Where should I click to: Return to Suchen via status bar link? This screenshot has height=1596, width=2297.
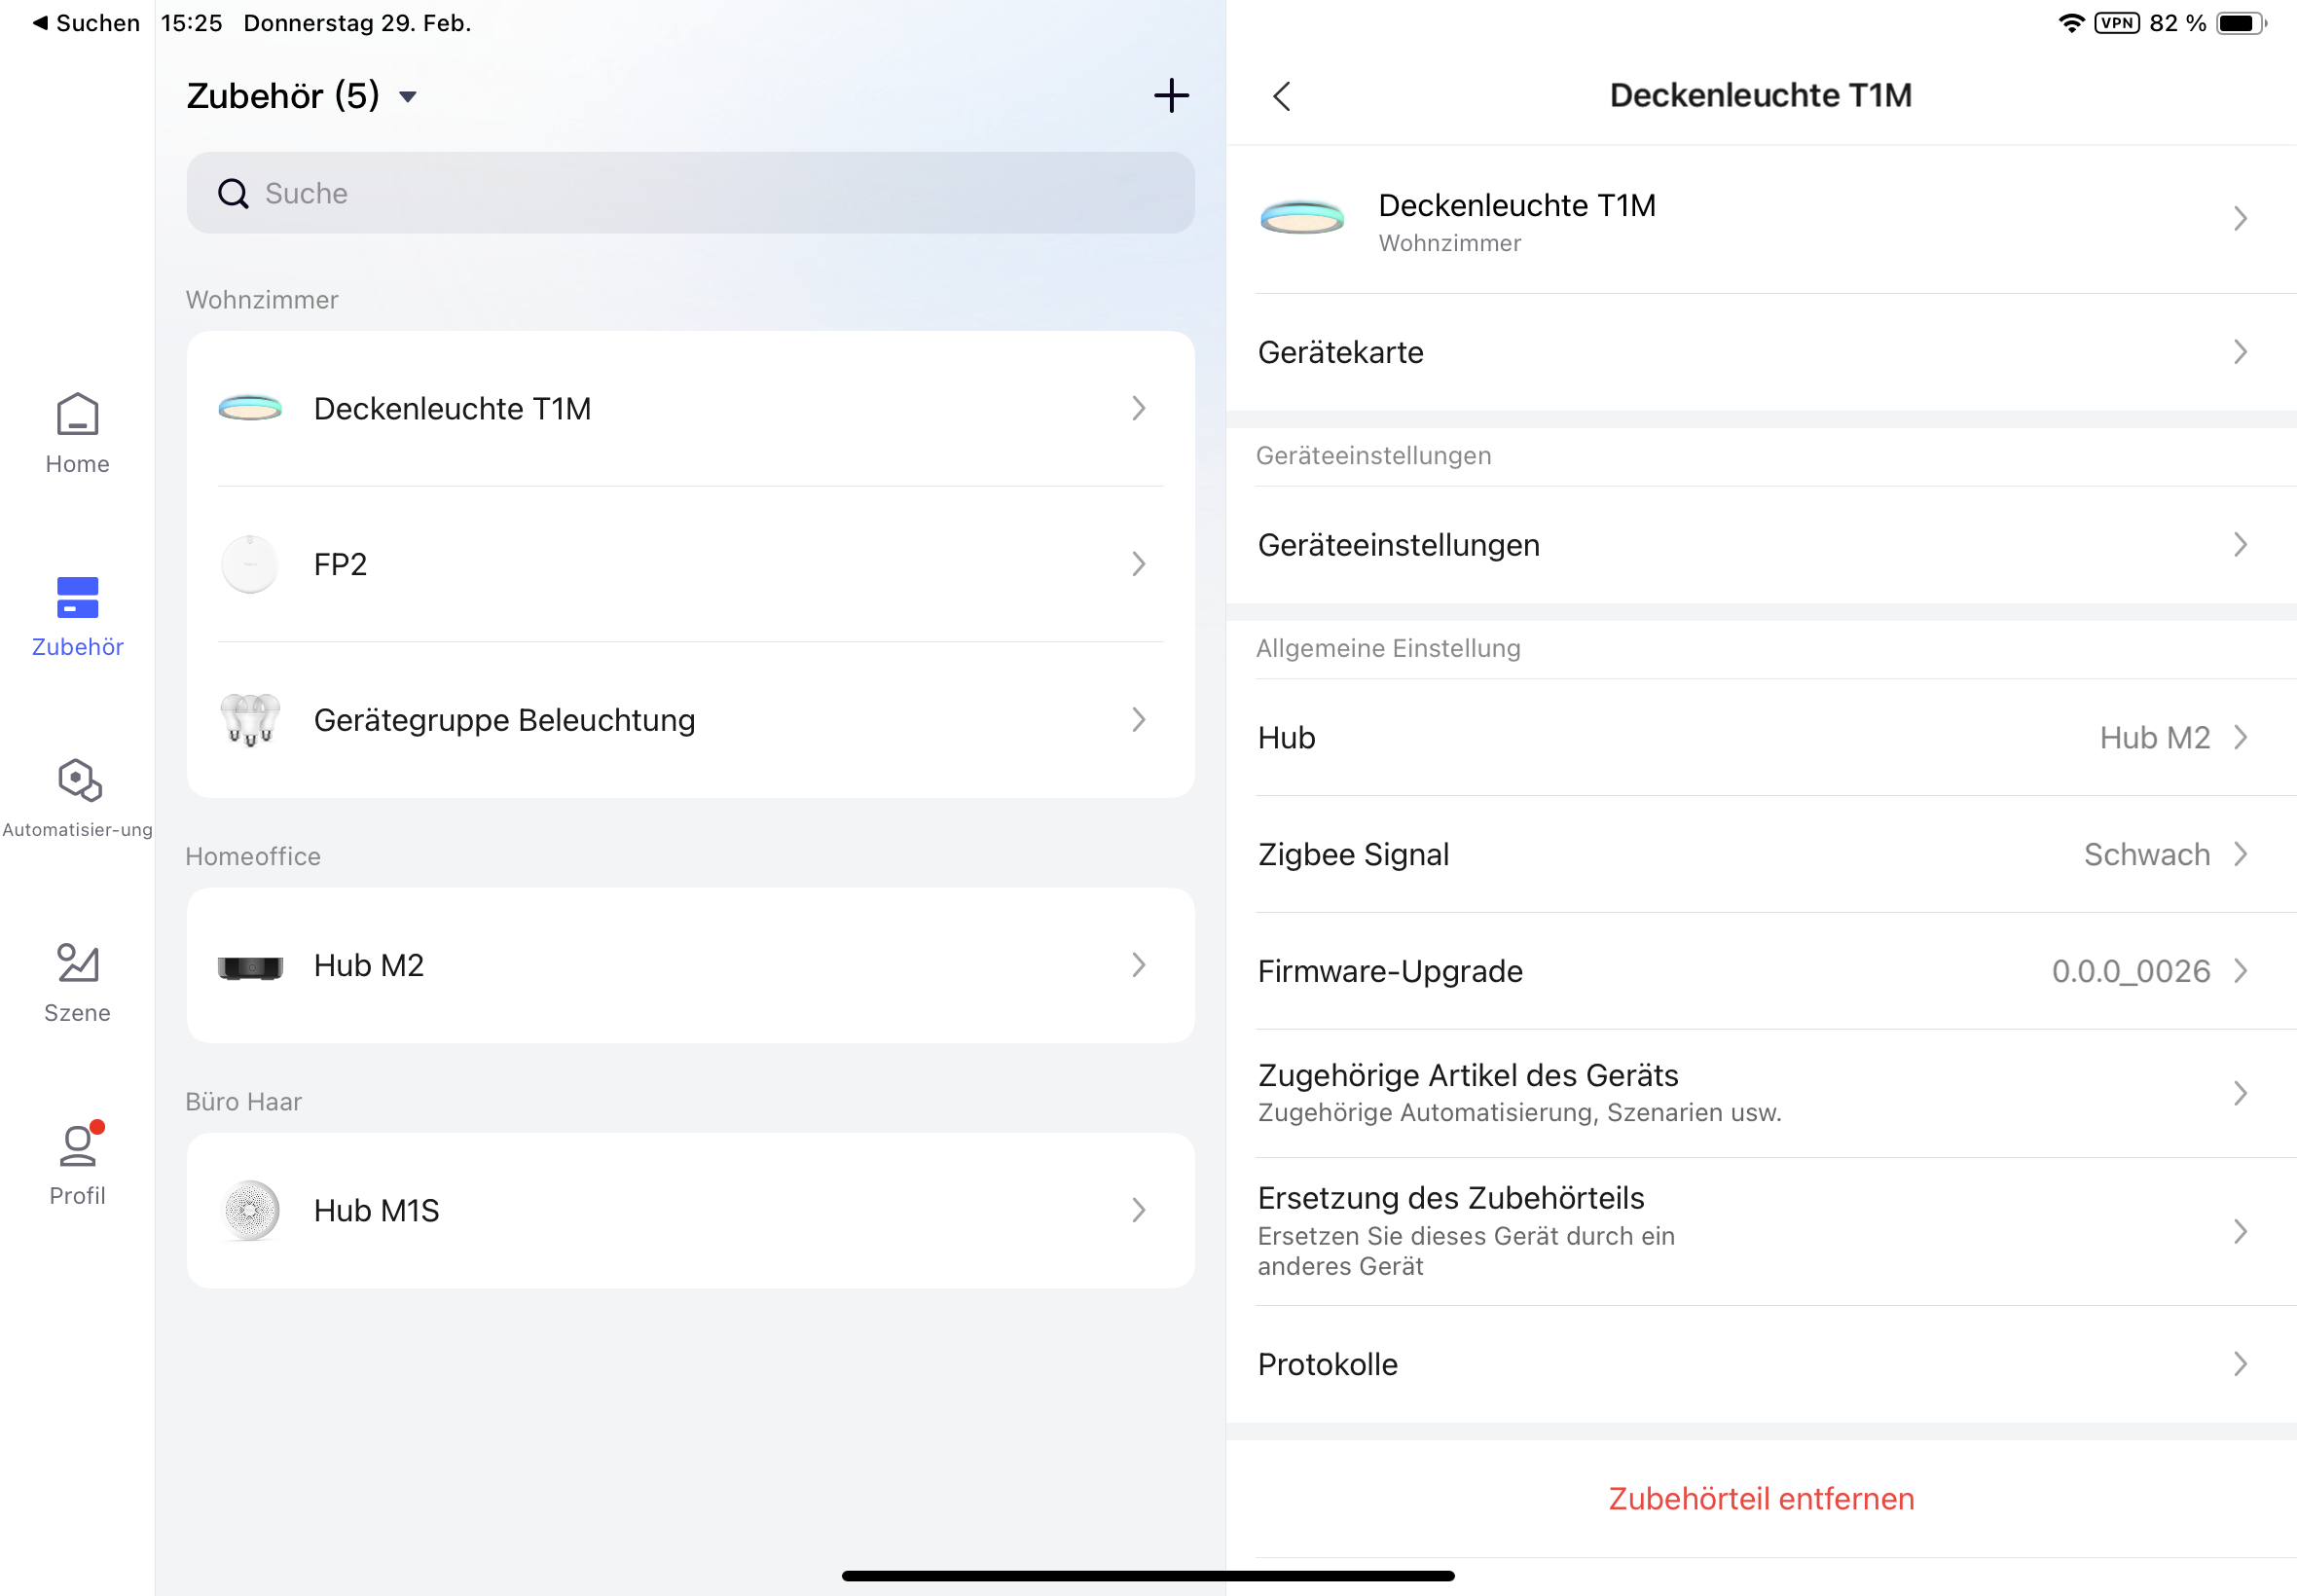coord(86,23)
